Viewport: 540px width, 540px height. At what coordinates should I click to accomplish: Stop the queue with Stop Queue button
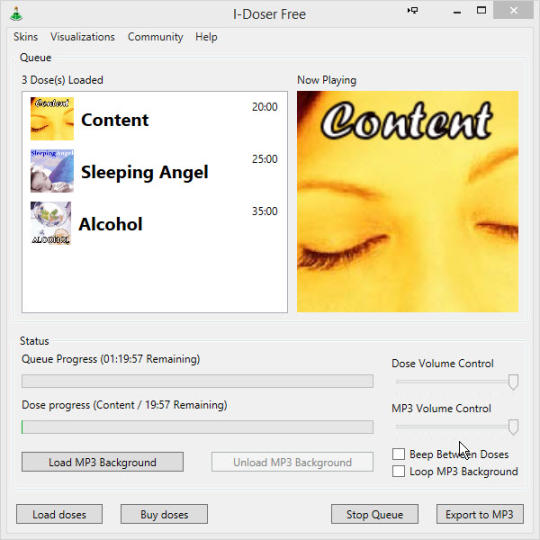click(375, 514)
